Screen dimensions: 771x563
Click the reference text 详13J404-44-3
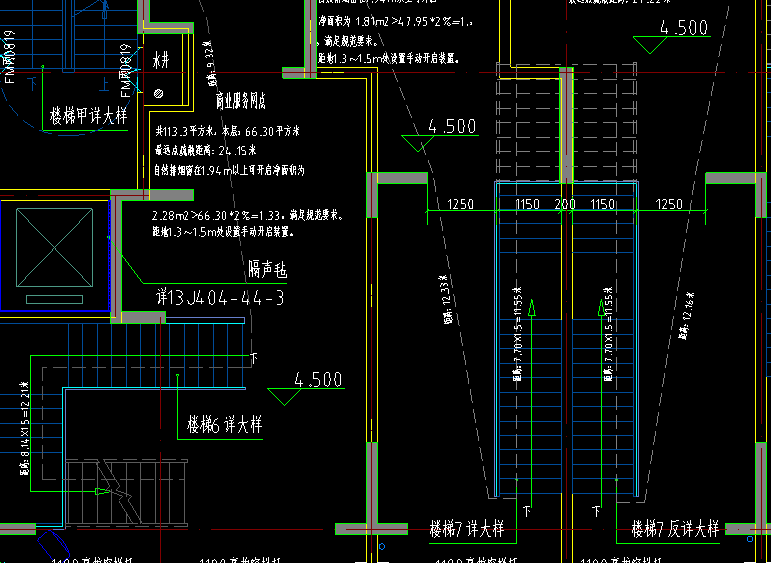pyautogui.click(x=220, y=298)
